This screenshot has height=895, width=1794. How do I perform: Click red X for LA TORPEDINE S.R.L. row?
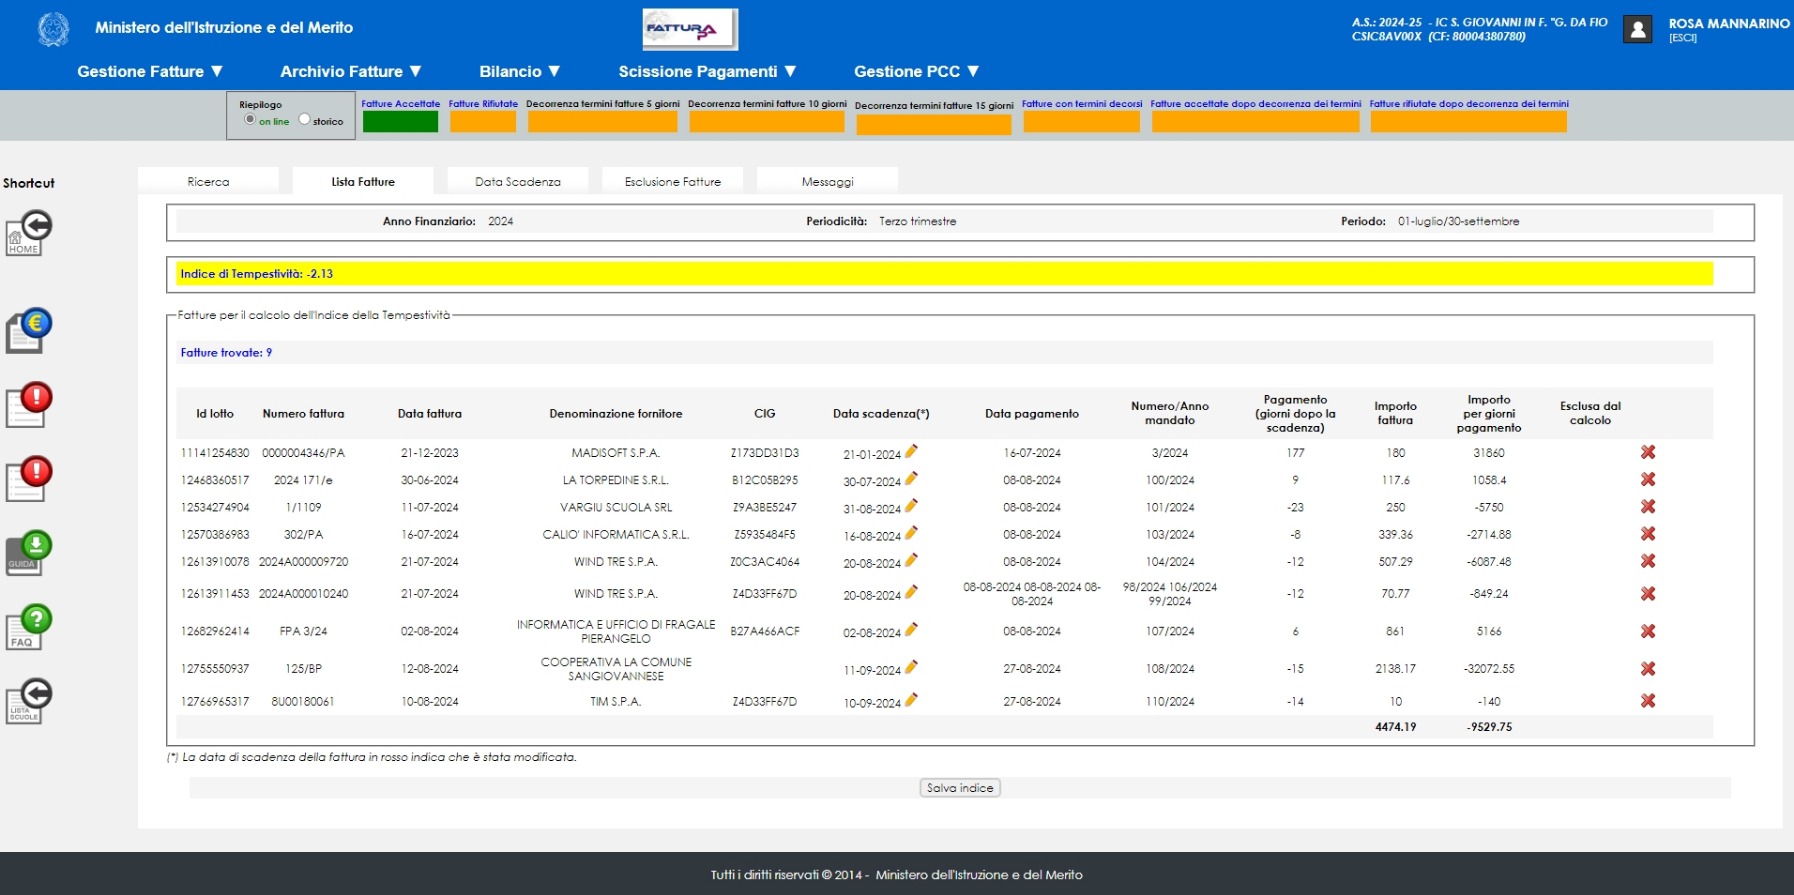click(1647, 480)
